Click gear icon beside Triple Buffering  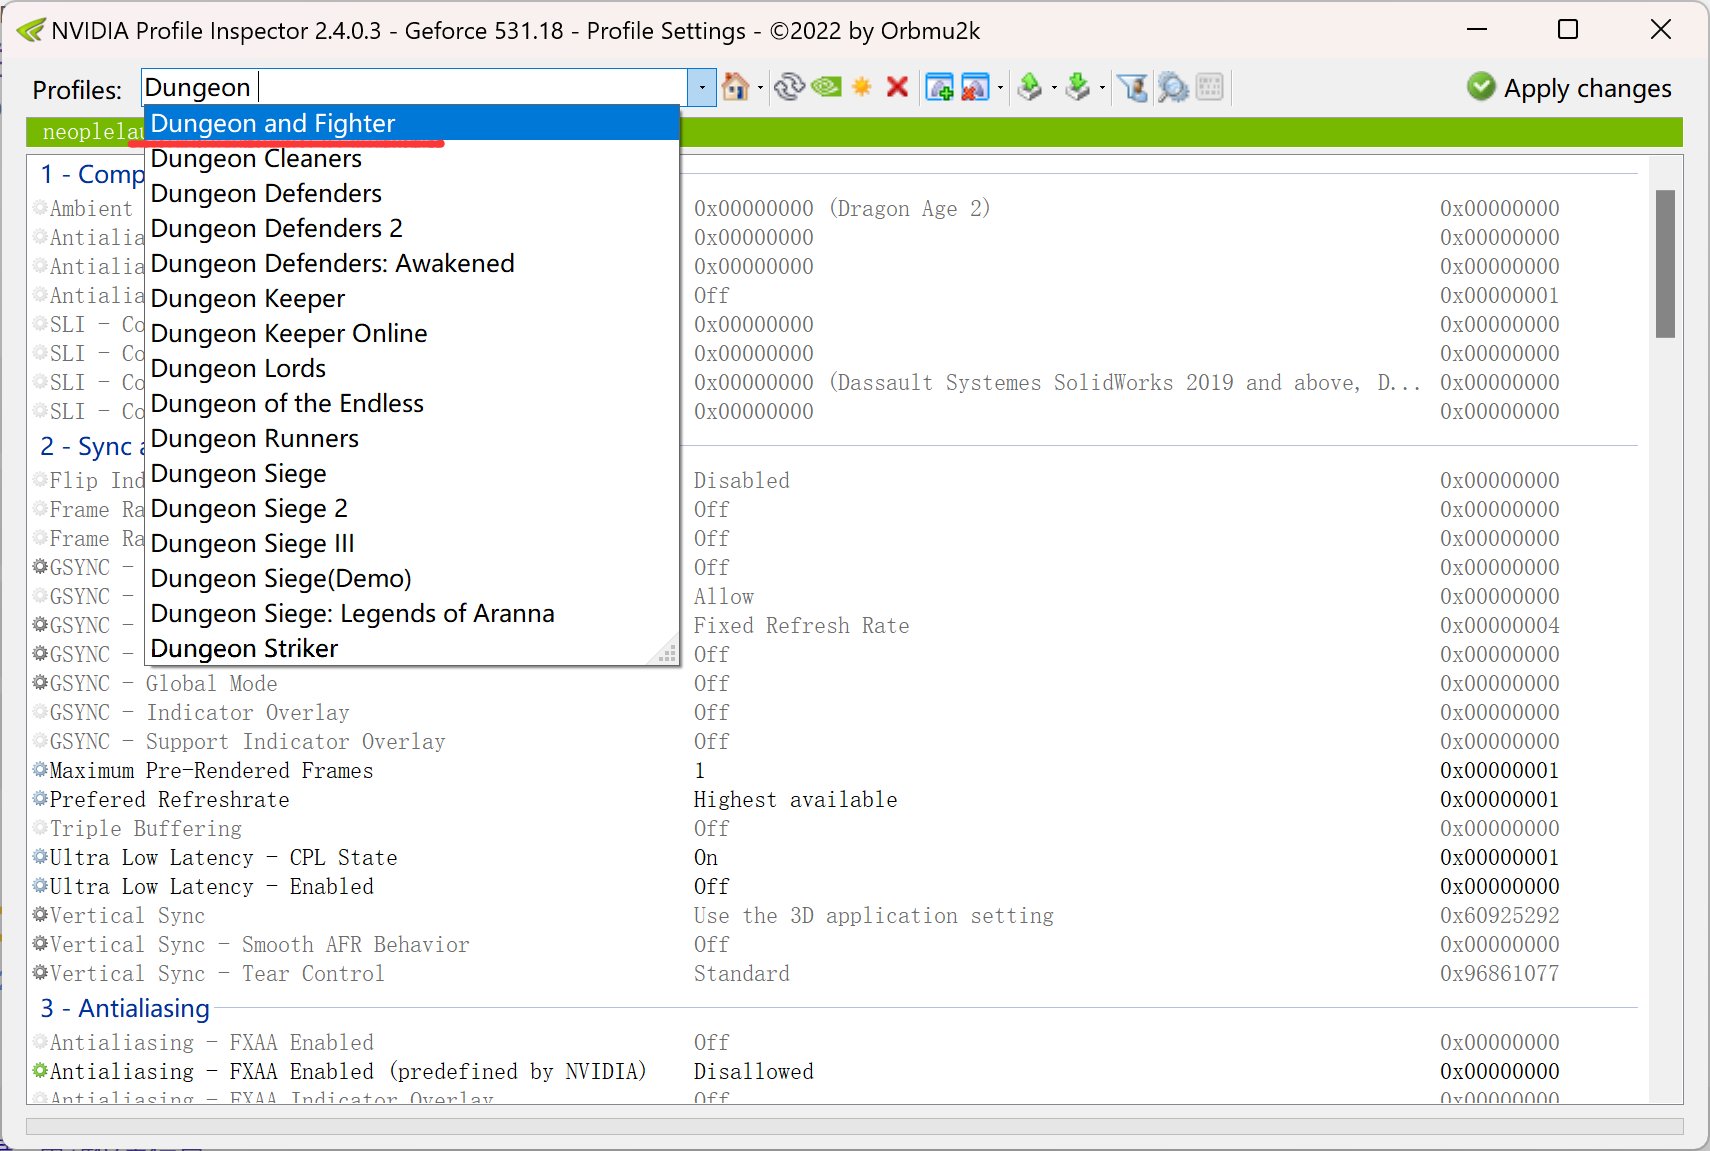[x=40, y=828]
